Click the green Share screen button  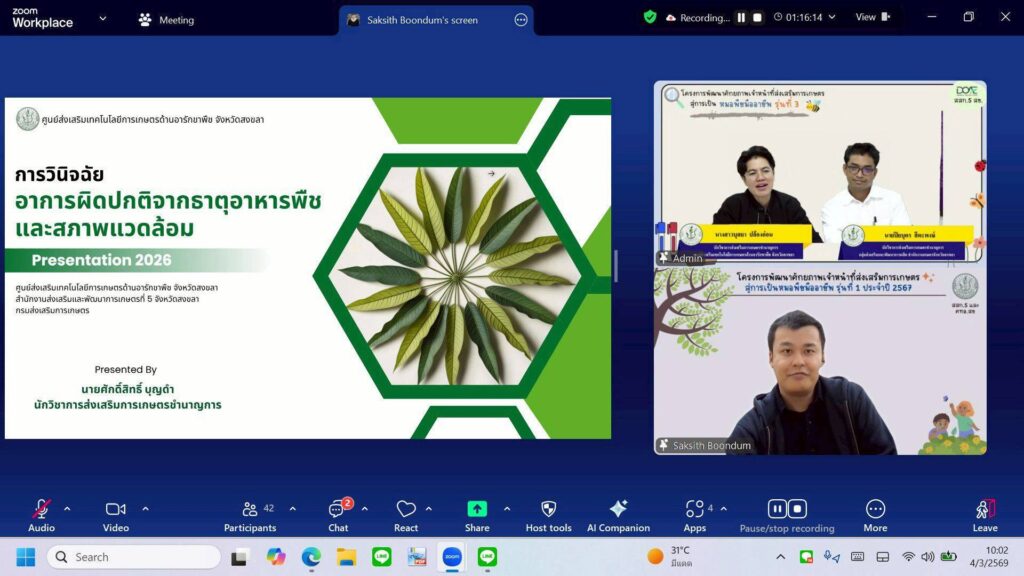coord(477,510)
